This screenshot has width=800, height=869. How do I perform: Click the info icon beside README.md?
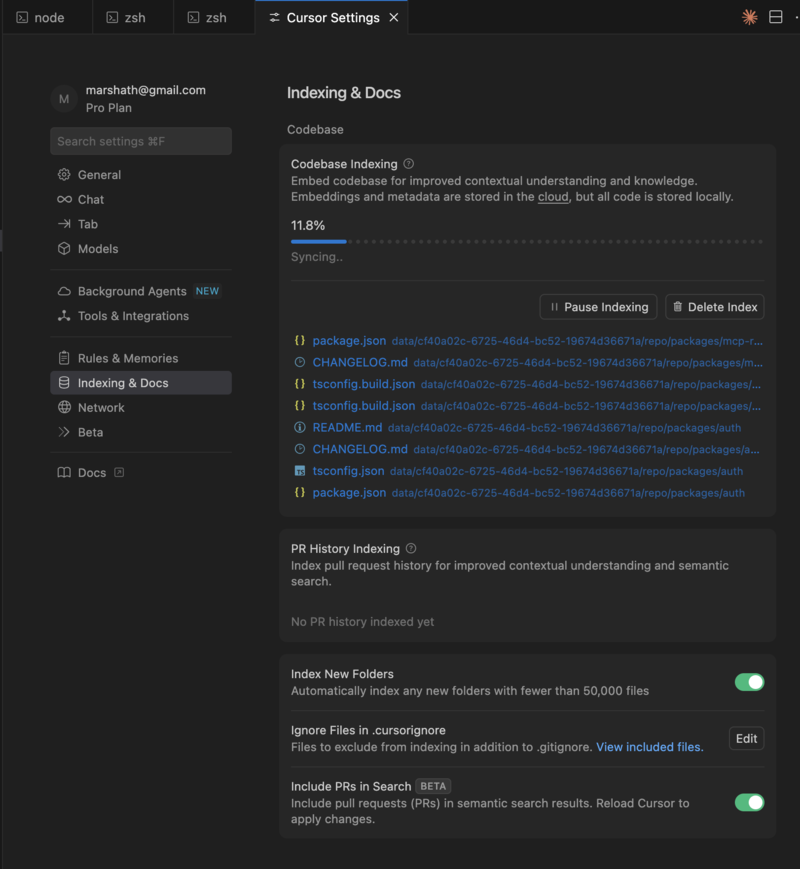[x=300, y=427]
